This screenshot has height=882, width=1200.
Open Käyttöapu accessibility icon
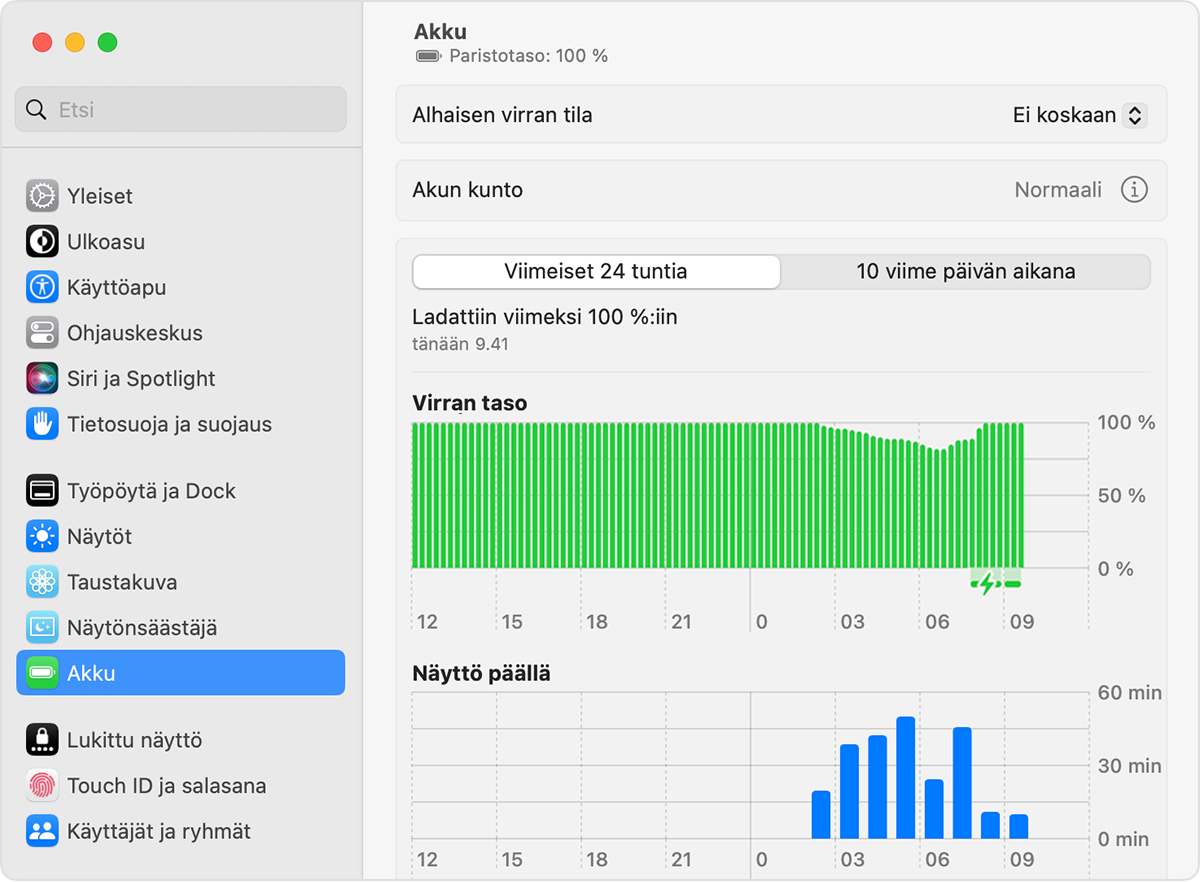42,287
